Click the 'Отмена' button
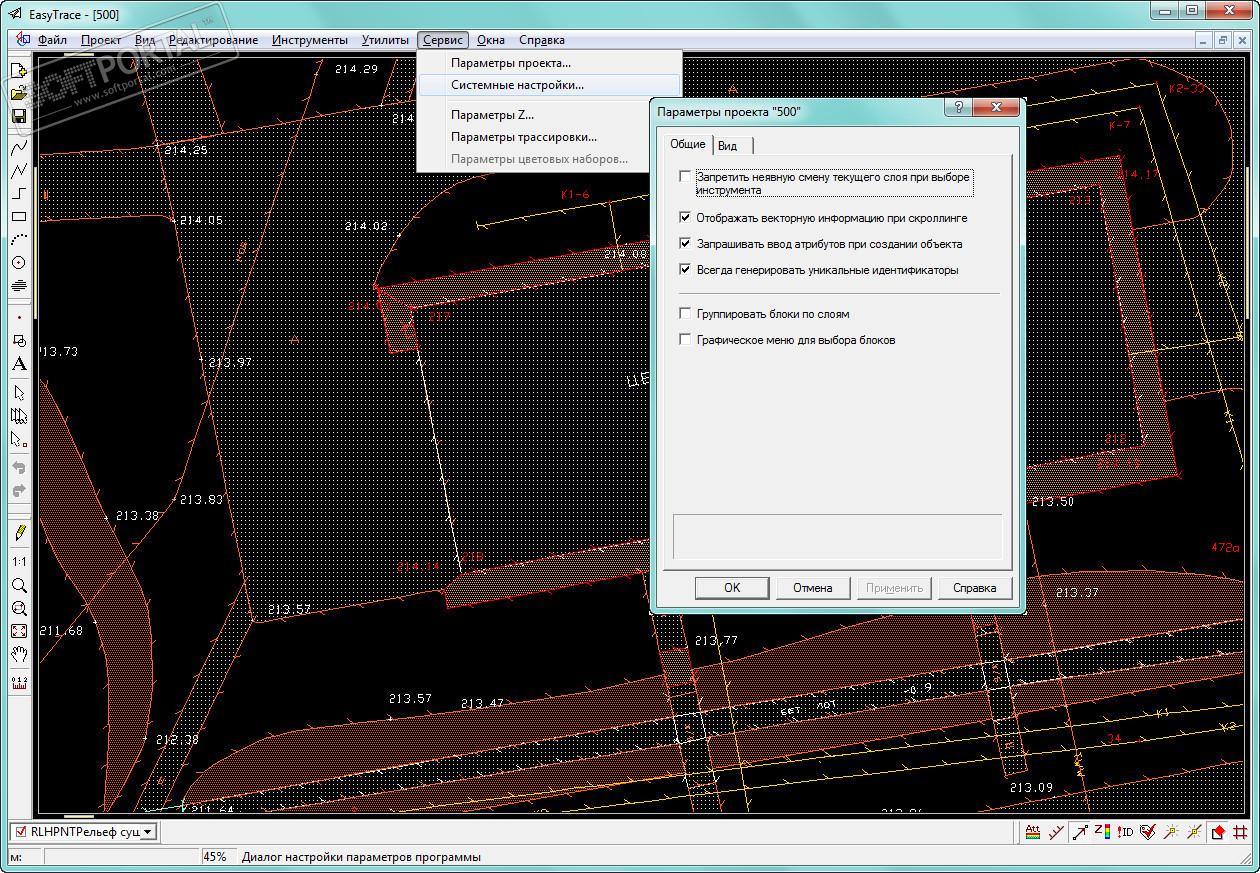 pyautogui.click(x=813, y=588)
